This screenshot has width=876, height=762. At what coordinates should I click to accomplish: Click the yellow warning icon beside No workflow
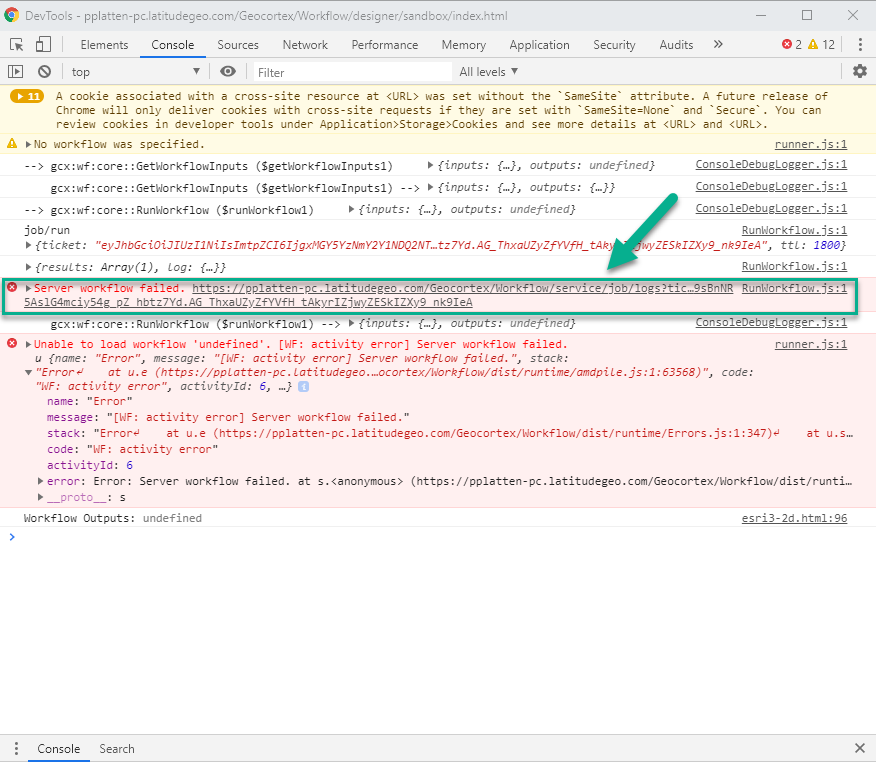click(x=12, y=144)
